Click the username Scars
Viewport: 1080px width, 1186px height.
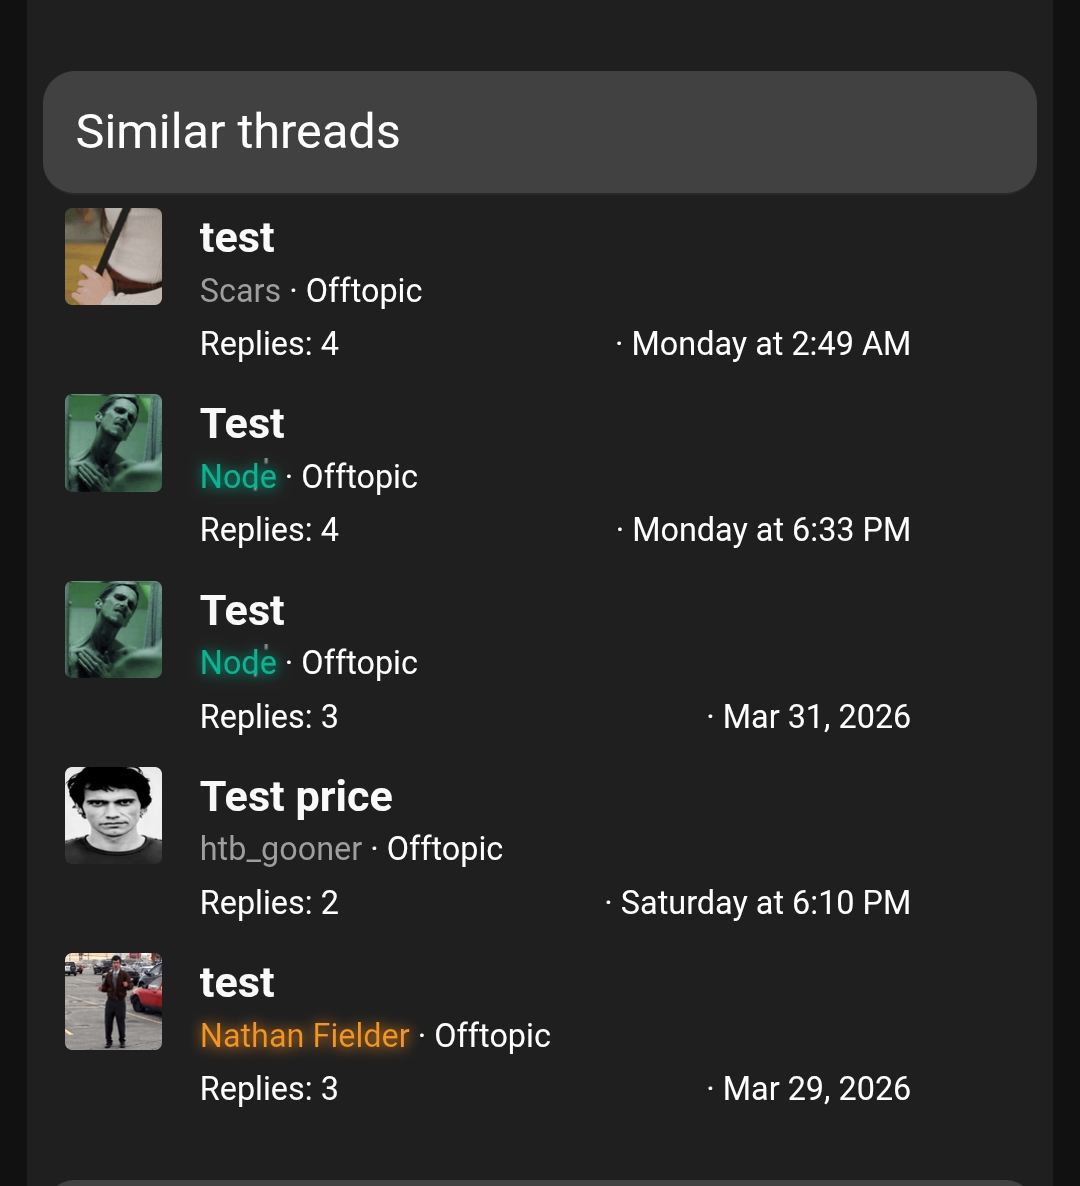point(240,290)
